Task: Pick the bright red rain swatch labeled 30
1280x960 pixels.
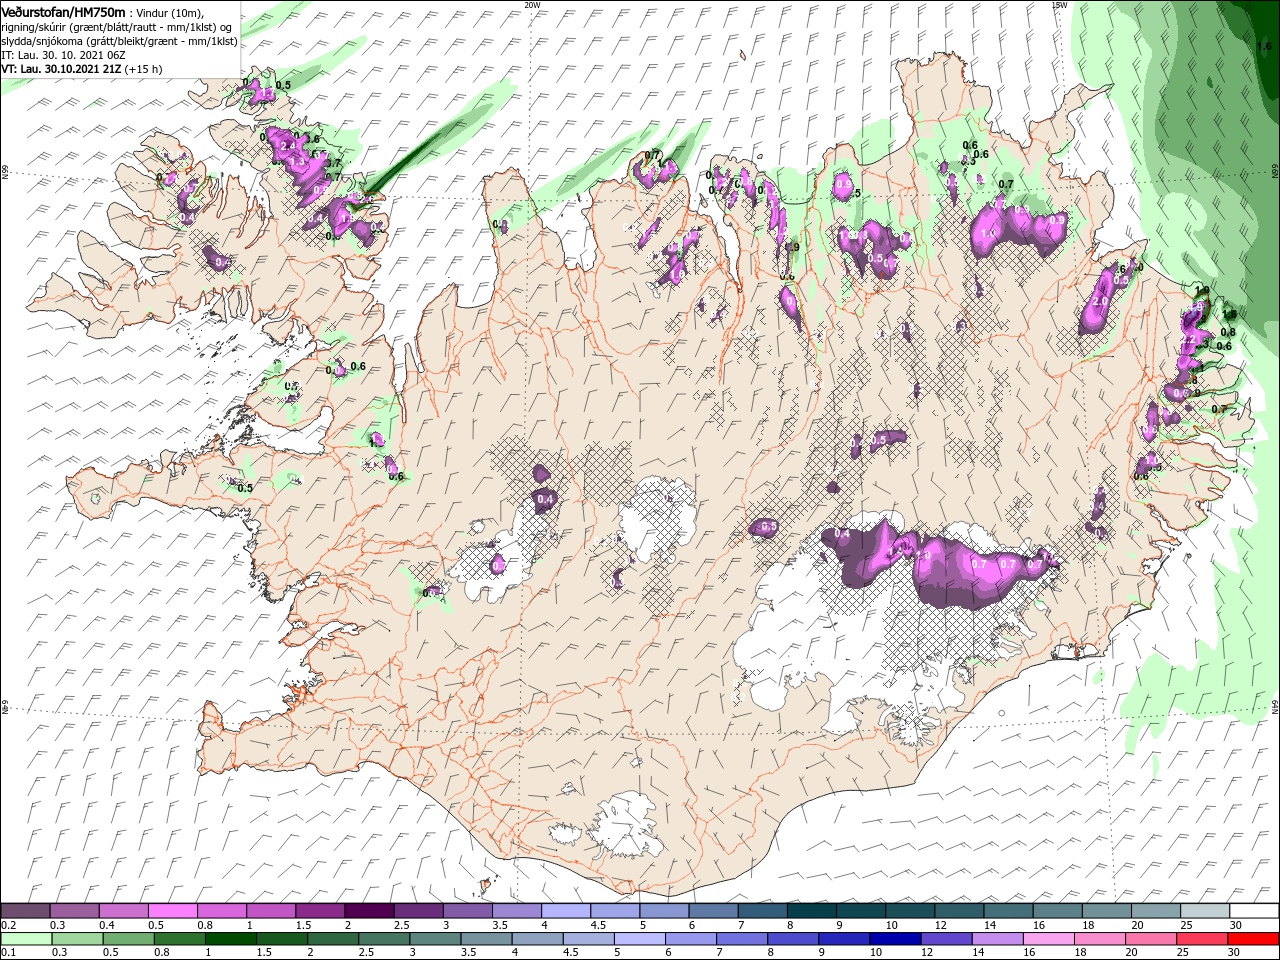Action: pyautogui.click(x=1253, y=939)
